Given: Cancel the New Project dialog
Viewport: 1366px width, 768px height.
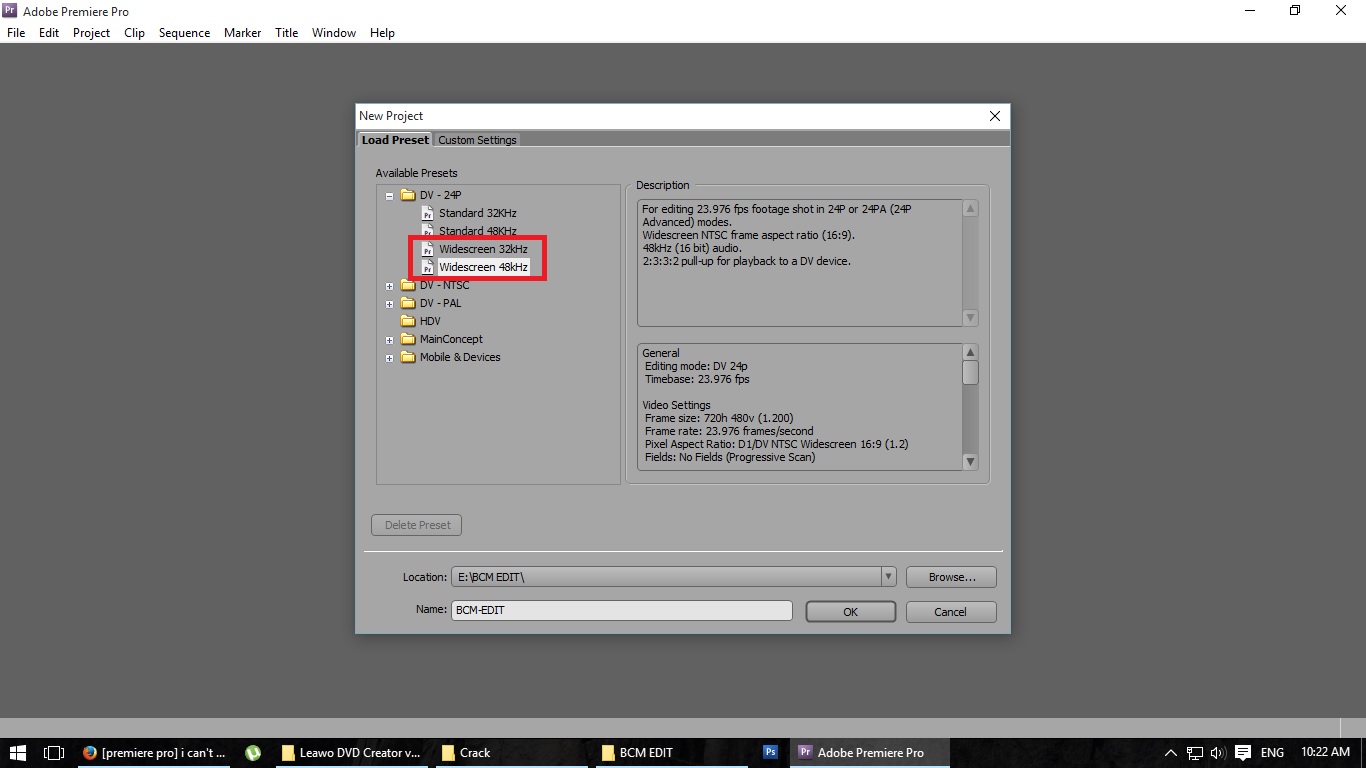Looking at the screenshot, I should coord(951,612).
